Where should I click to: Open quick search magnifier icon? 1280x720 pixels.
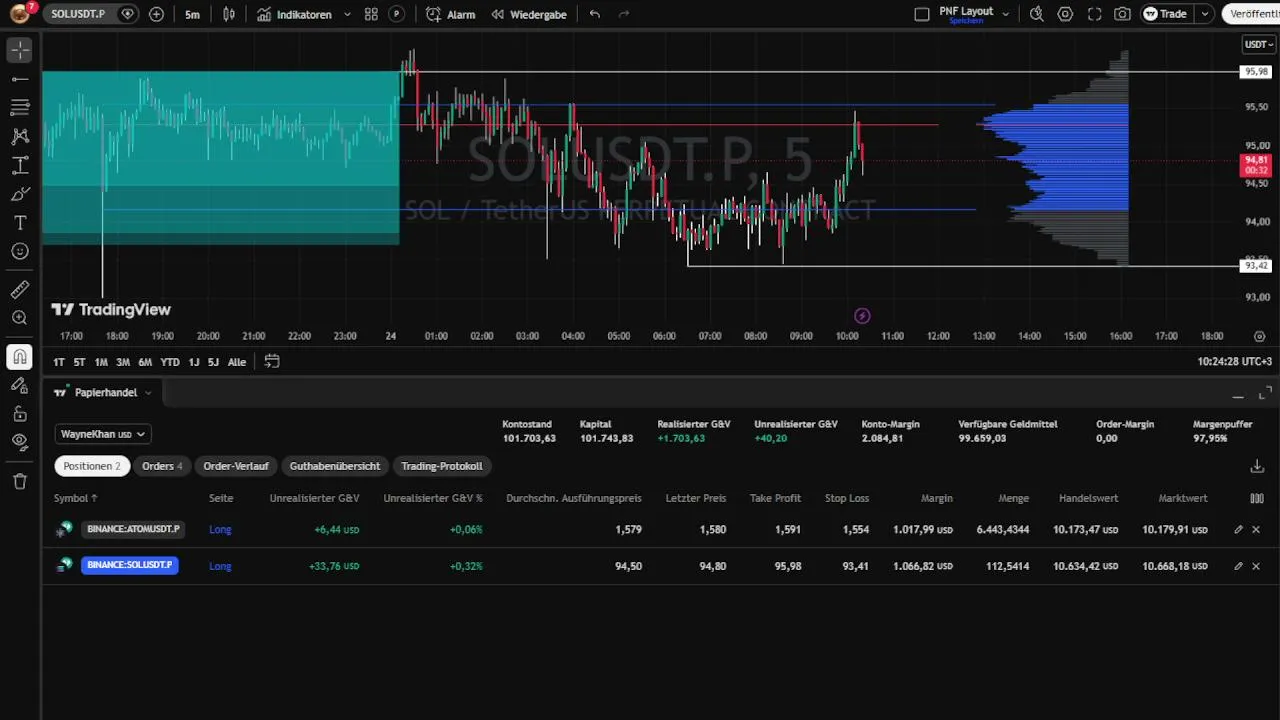coord(1036,14)
